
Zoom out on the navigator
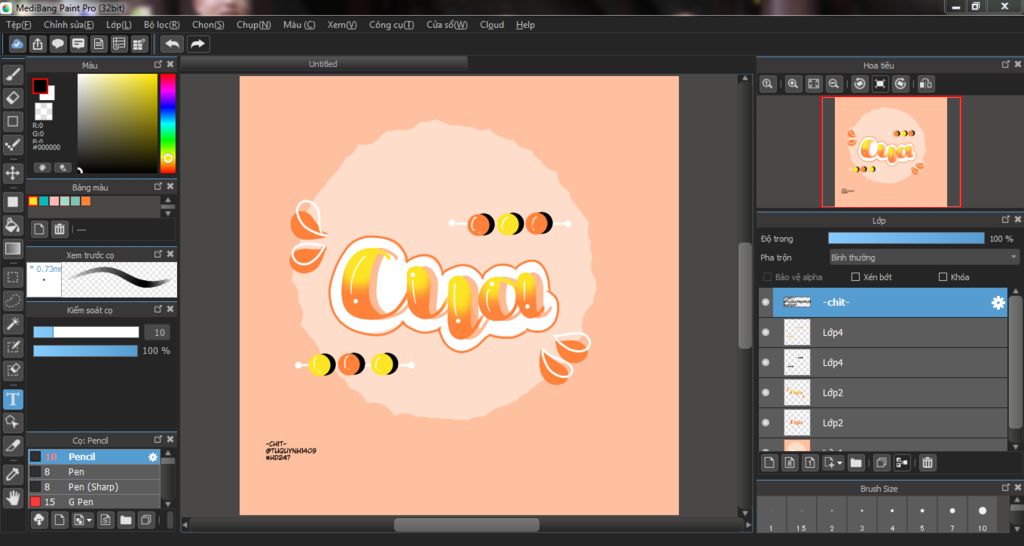(833, 84)
